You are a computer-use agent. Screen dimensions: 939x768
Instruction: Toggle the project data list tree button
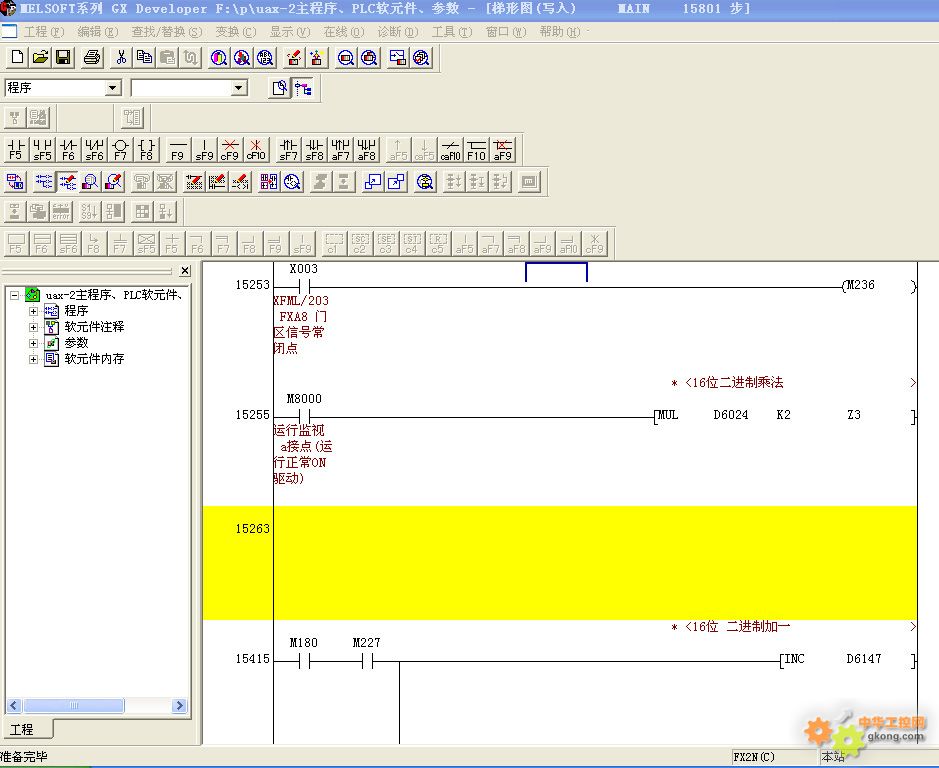click(303, 89)
